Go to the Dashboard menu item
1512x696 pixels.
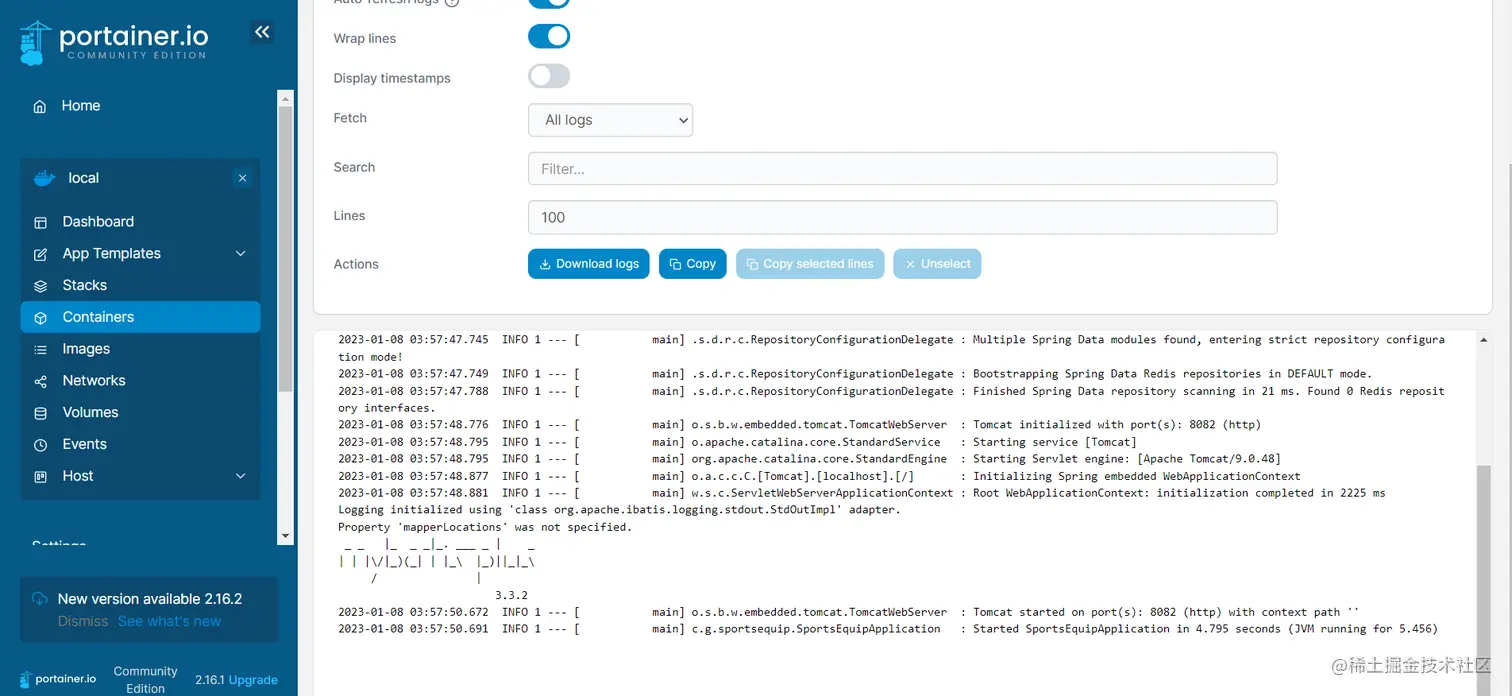point(140,222)
